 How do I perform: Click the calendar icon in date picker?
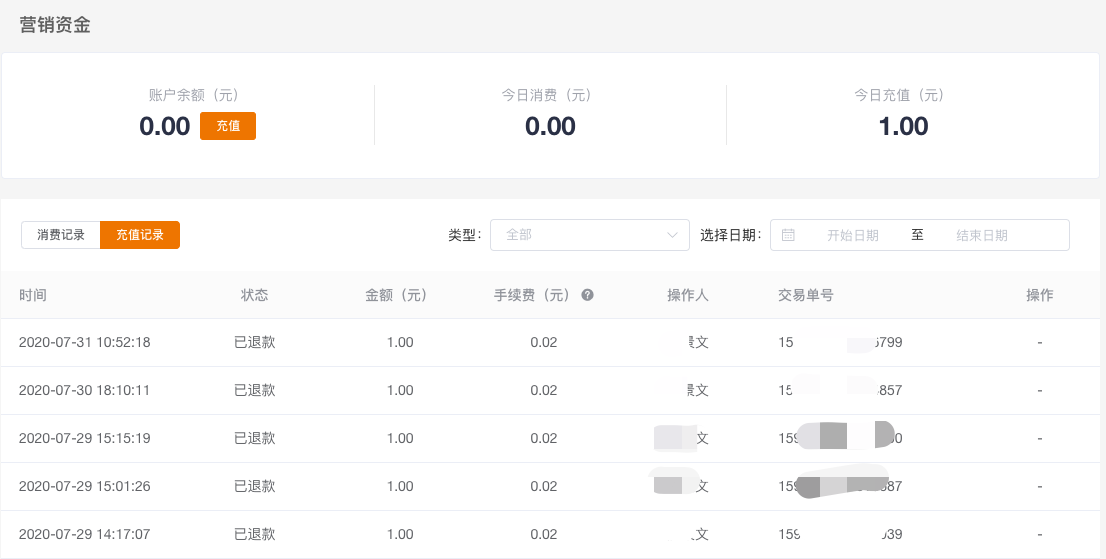click(x=788, y=235)
